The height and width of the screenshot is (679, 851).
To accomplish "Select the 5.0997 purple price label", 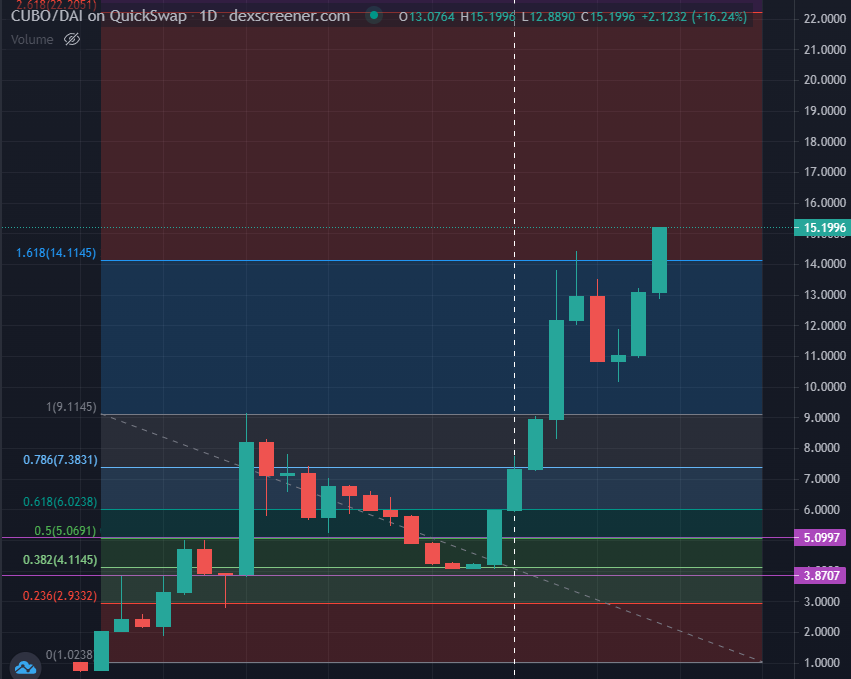I will click(x=820, y=537).
